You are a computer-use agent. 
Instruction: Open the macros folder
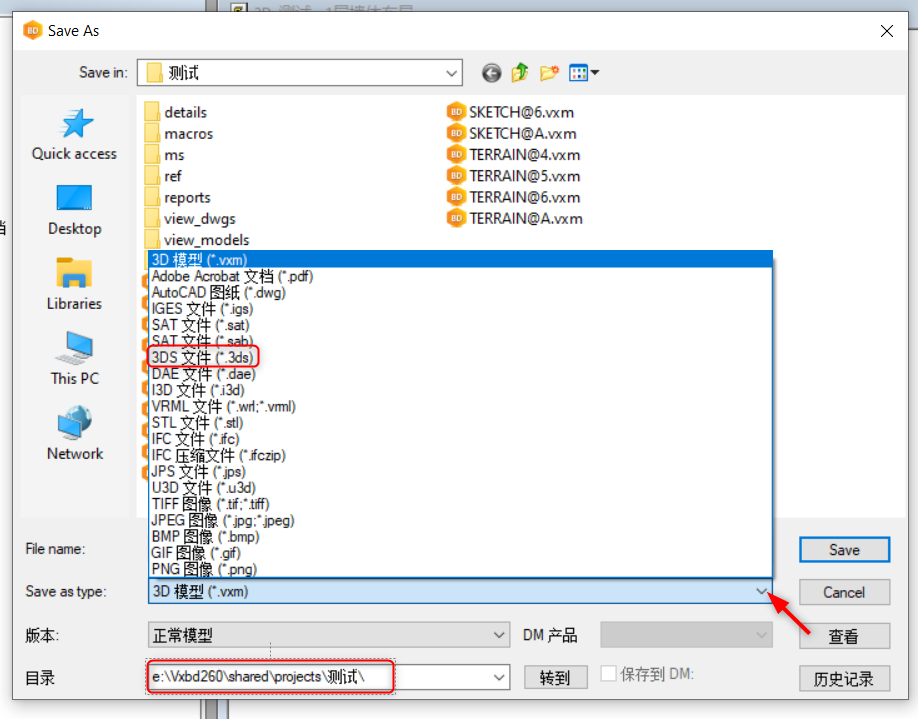179,133
